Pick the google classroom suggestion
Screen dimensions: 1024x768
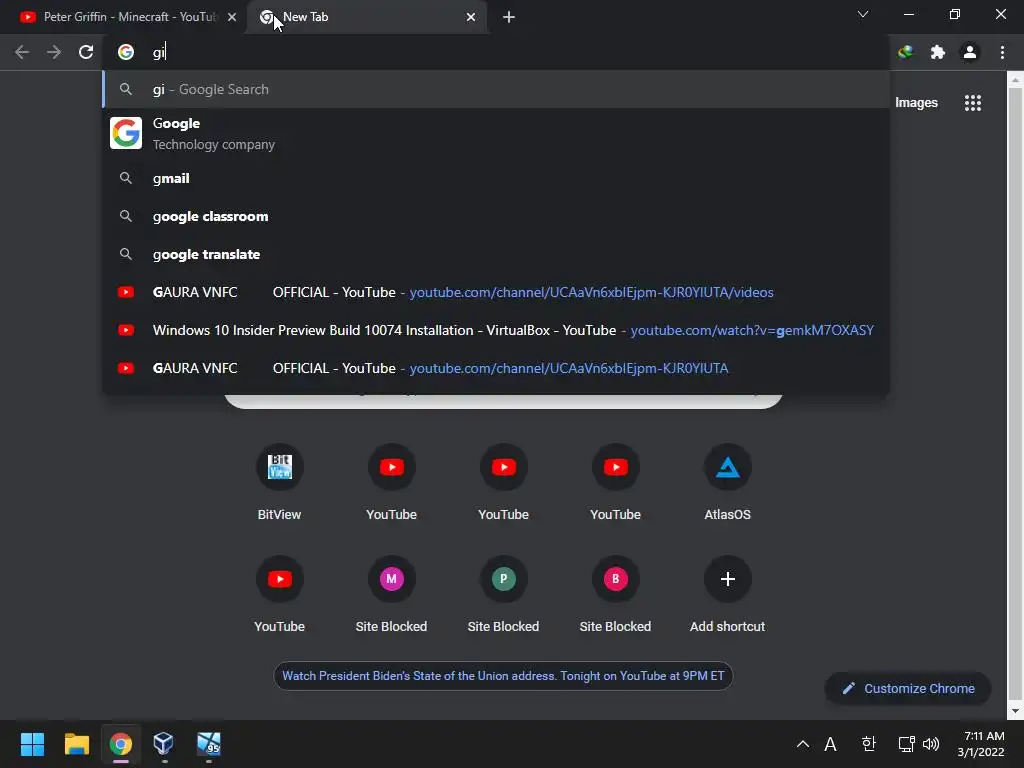click(x=496, y=216)
